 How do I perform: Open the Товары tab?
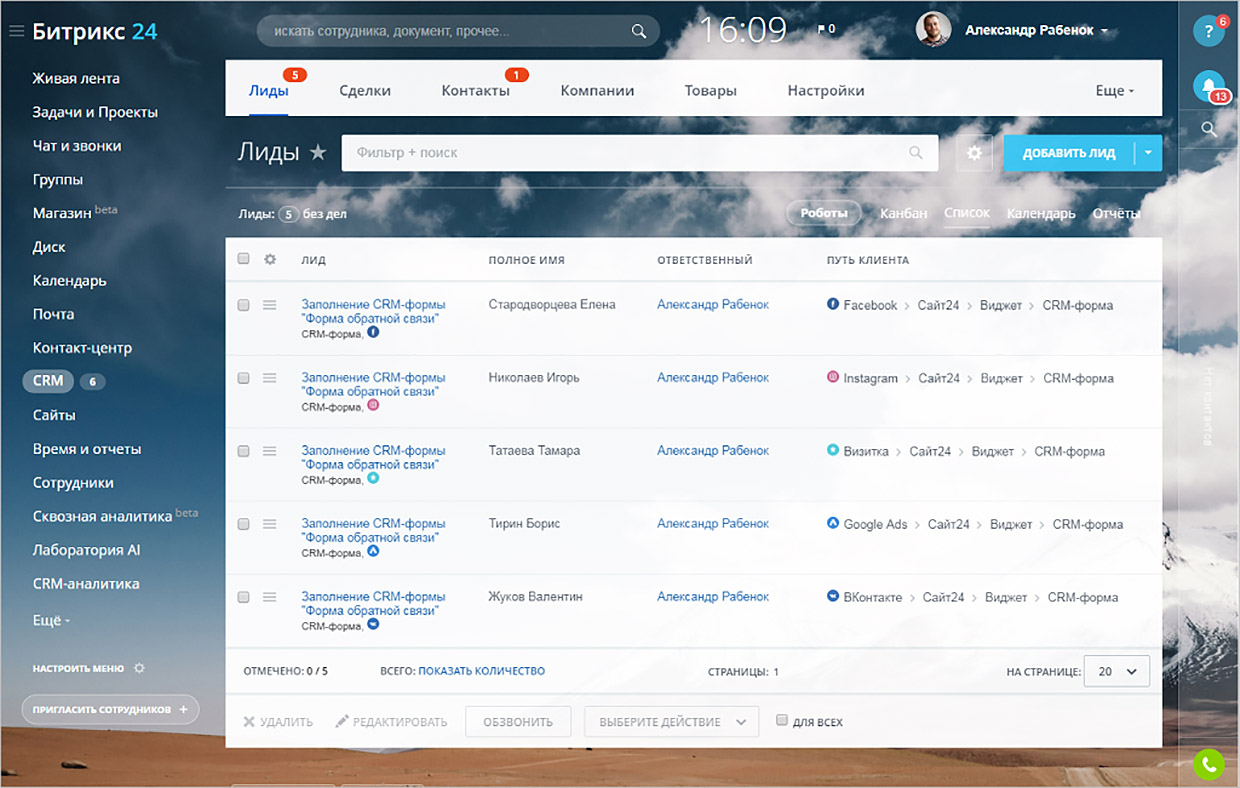pos(711,90)
